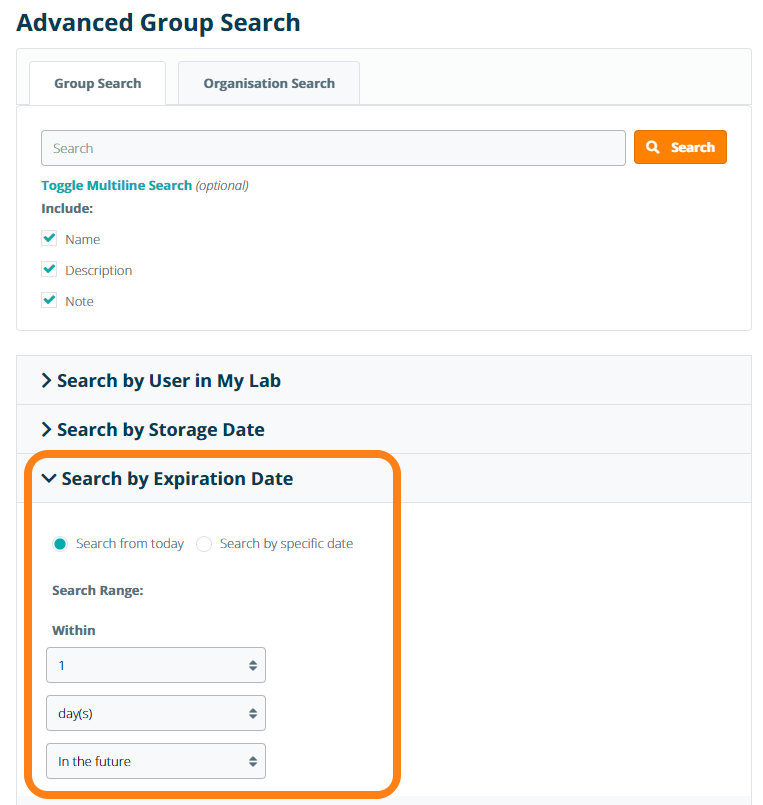The width and height of the screenshot is (763, 805).
Task: Open the day(s) unit dropdown
Action: pos(156,713)
